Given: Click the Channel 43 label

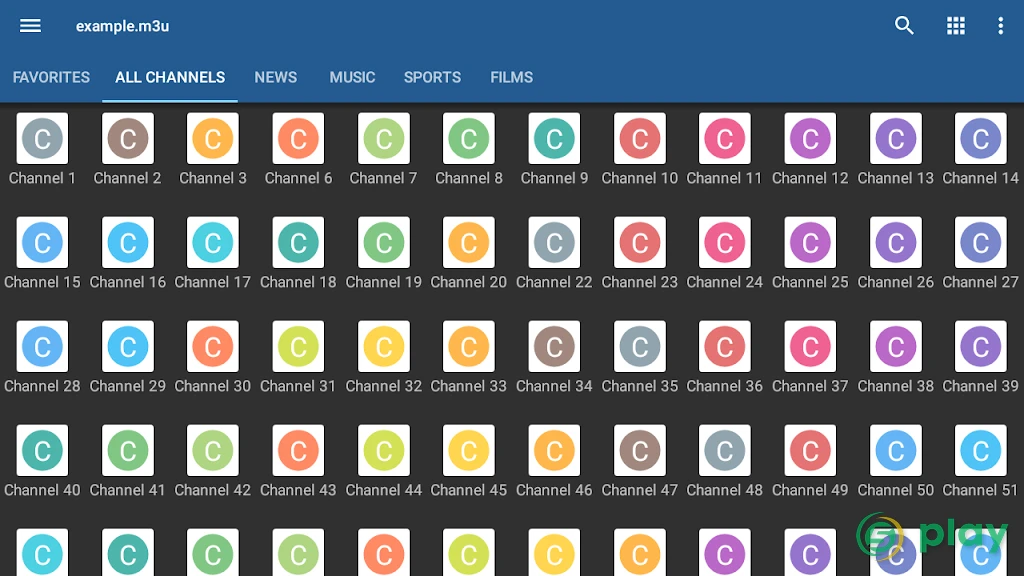Looking at the screenshot, I should (298, 490).
